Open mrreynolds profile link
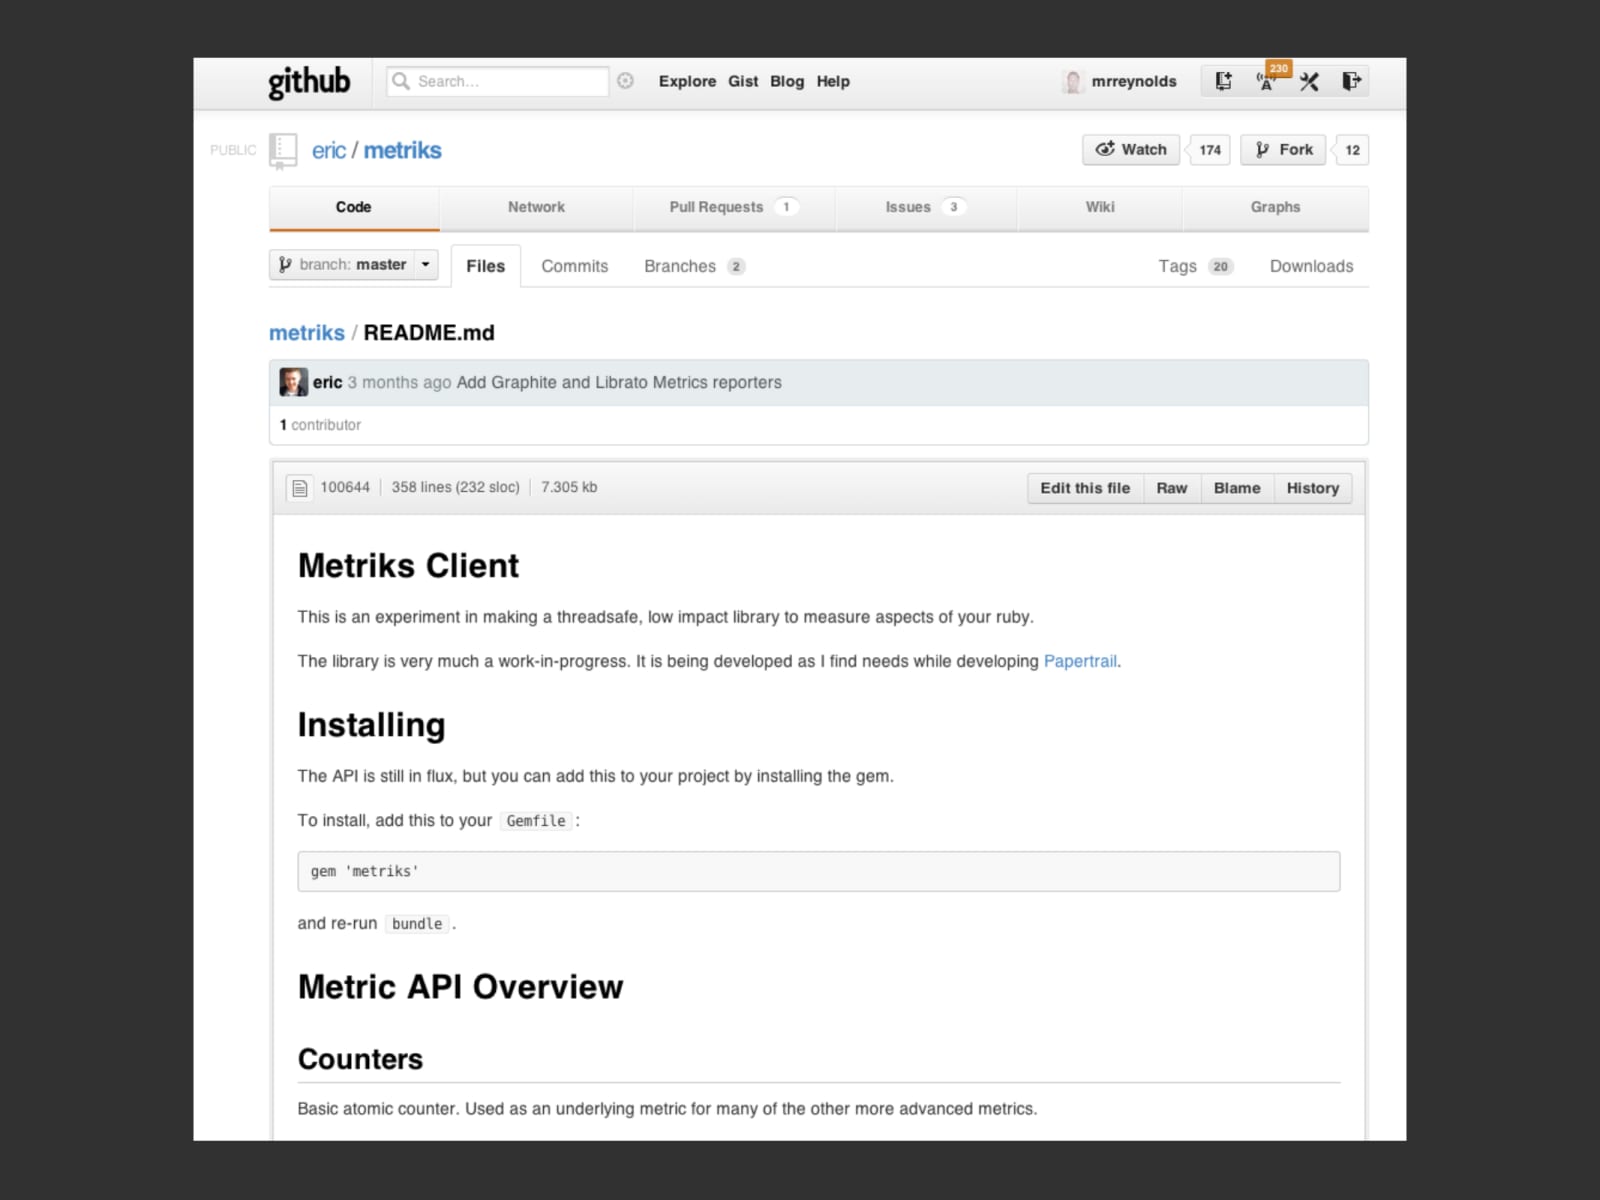The image size is (1600, 1200). (1134, 81)
